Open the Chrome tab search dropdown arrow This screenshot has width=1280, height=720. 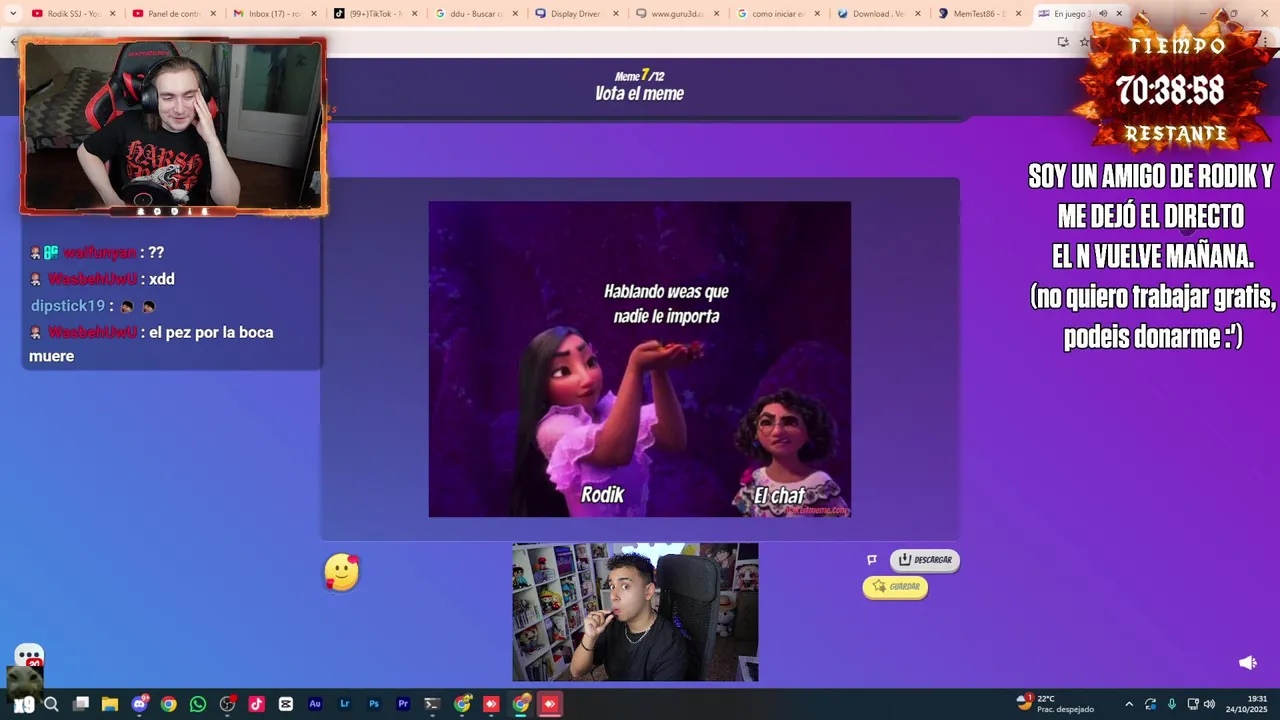(12, 14)
